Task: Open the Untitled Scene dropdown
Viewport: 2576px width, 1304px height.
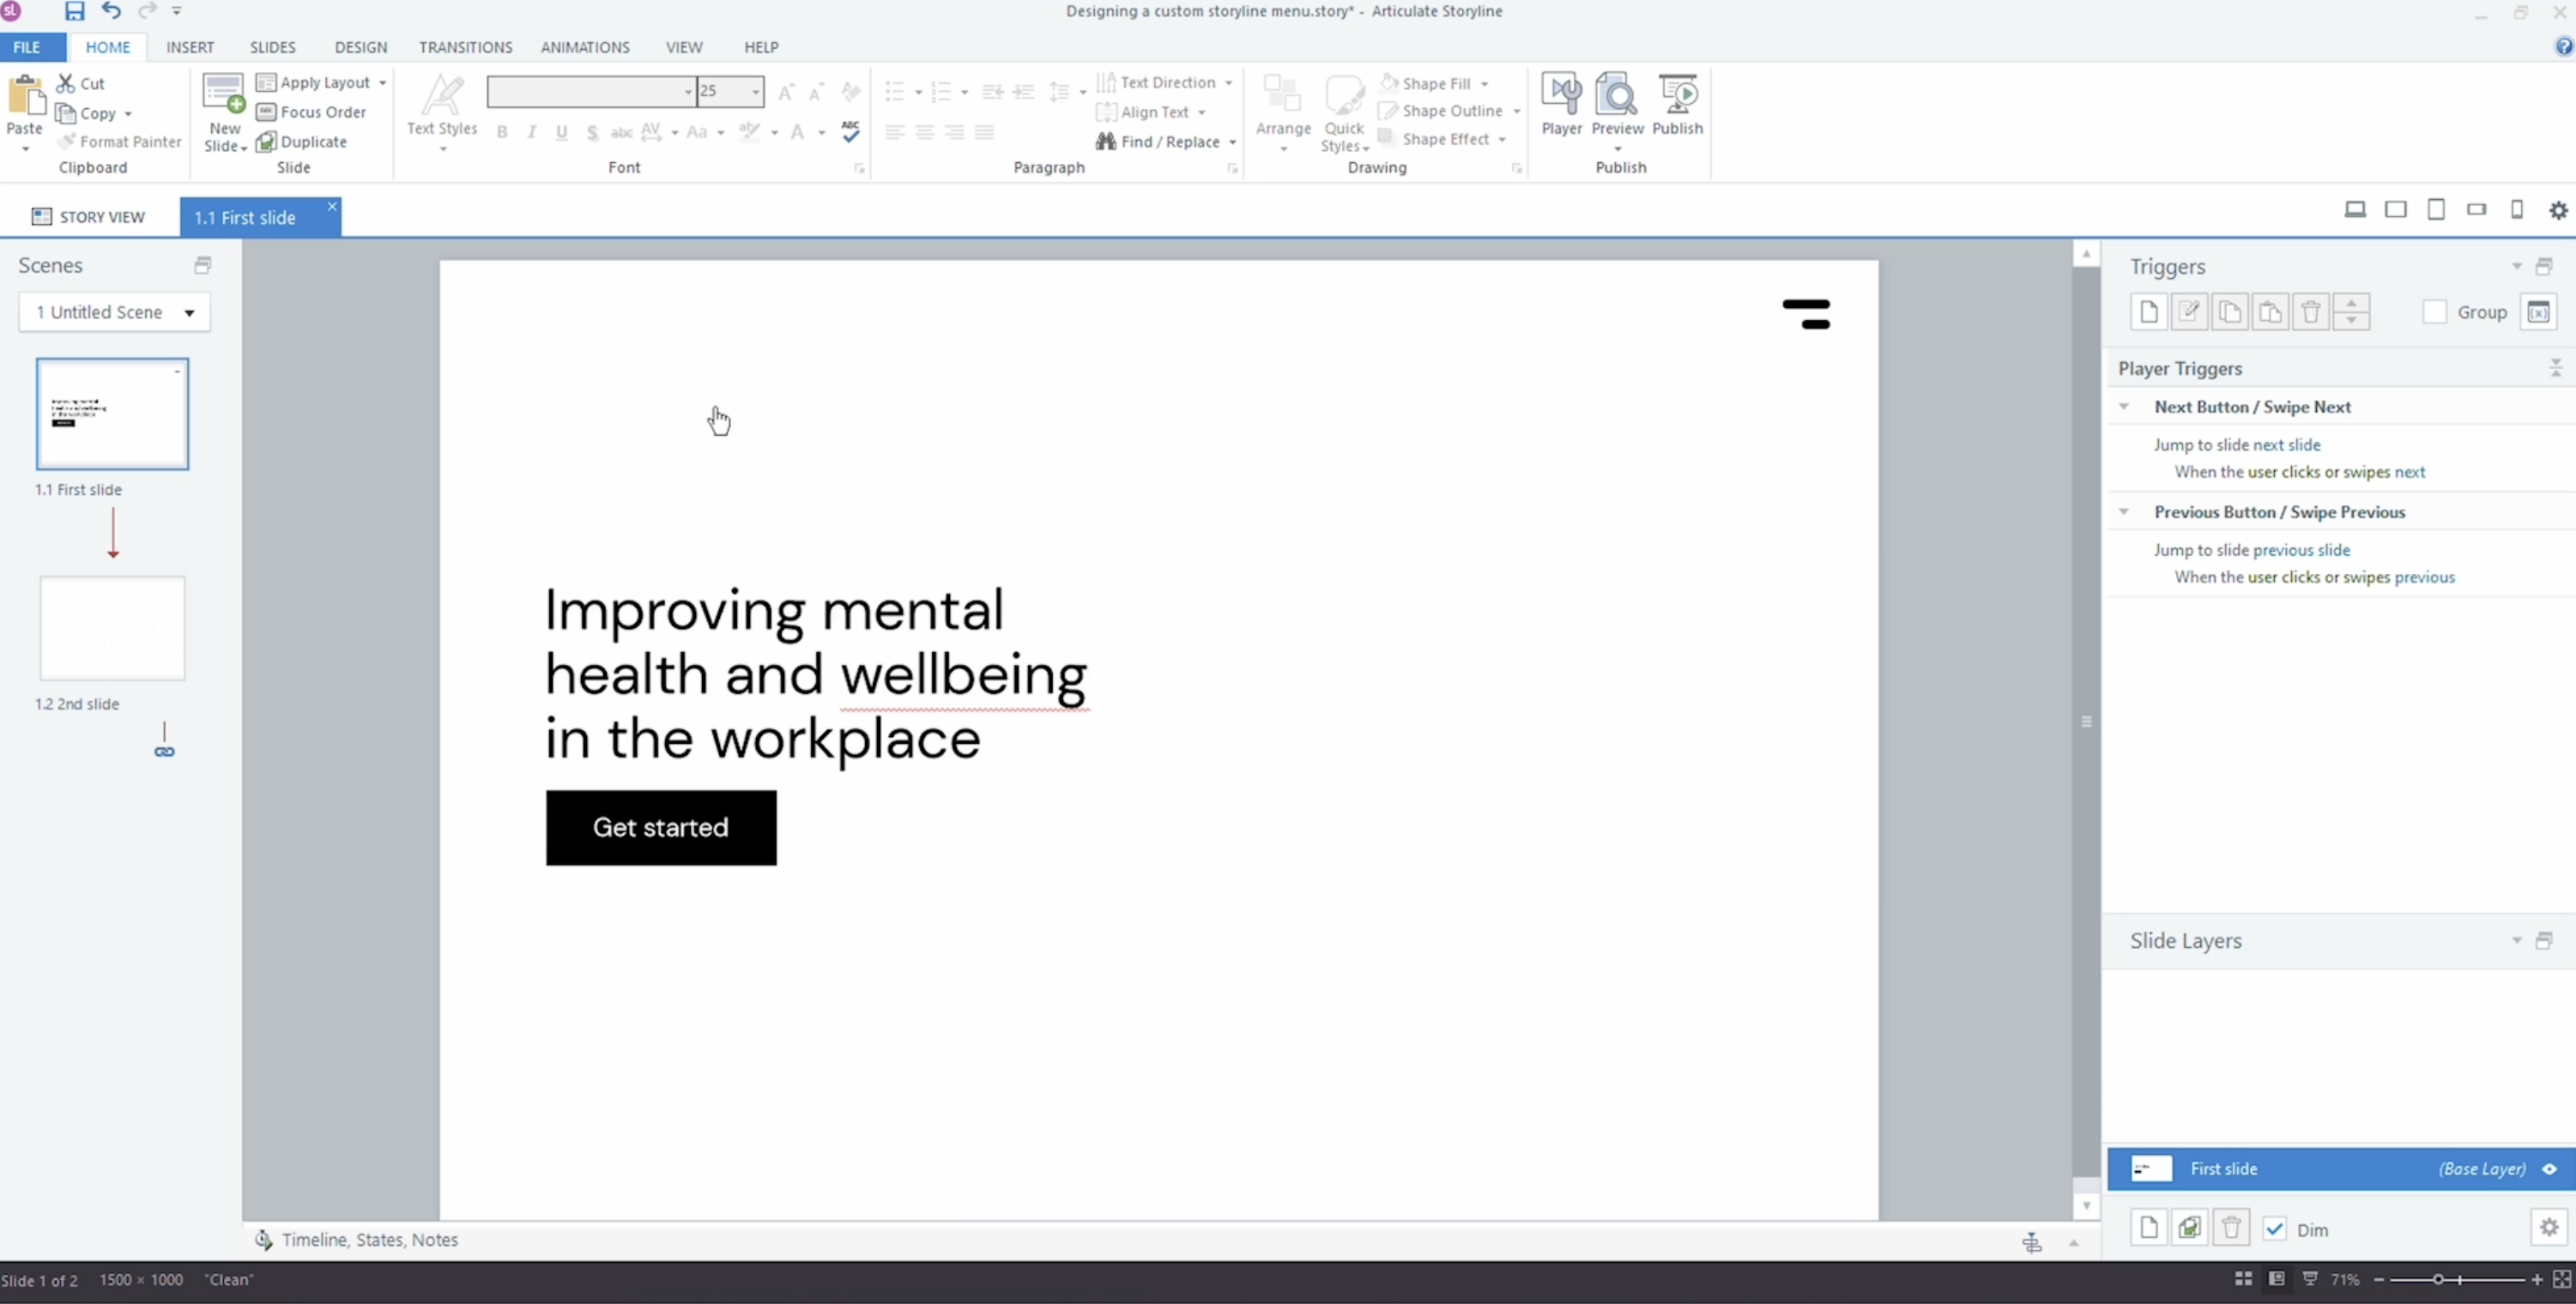Action: 188,312
